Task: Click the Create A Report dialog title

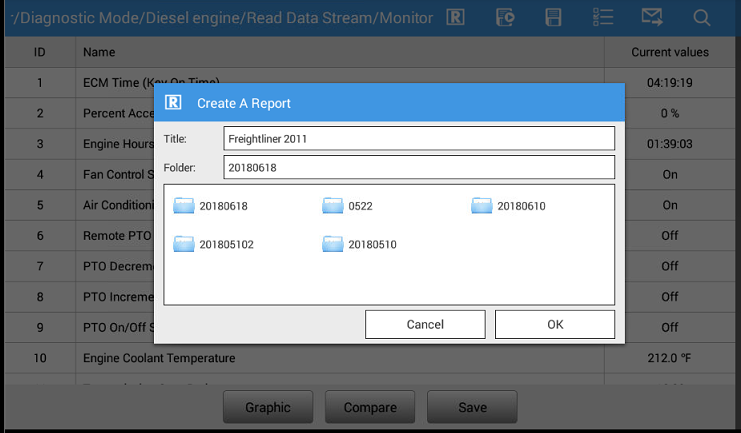Action: 244,103
